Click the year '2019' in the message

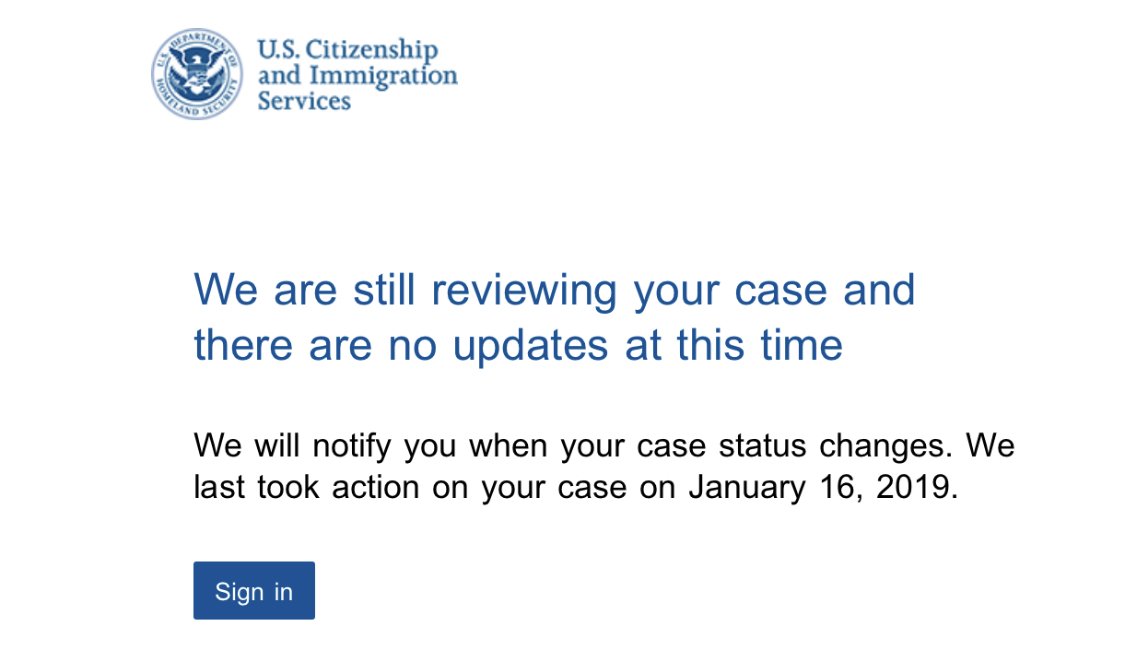(914, 486)
